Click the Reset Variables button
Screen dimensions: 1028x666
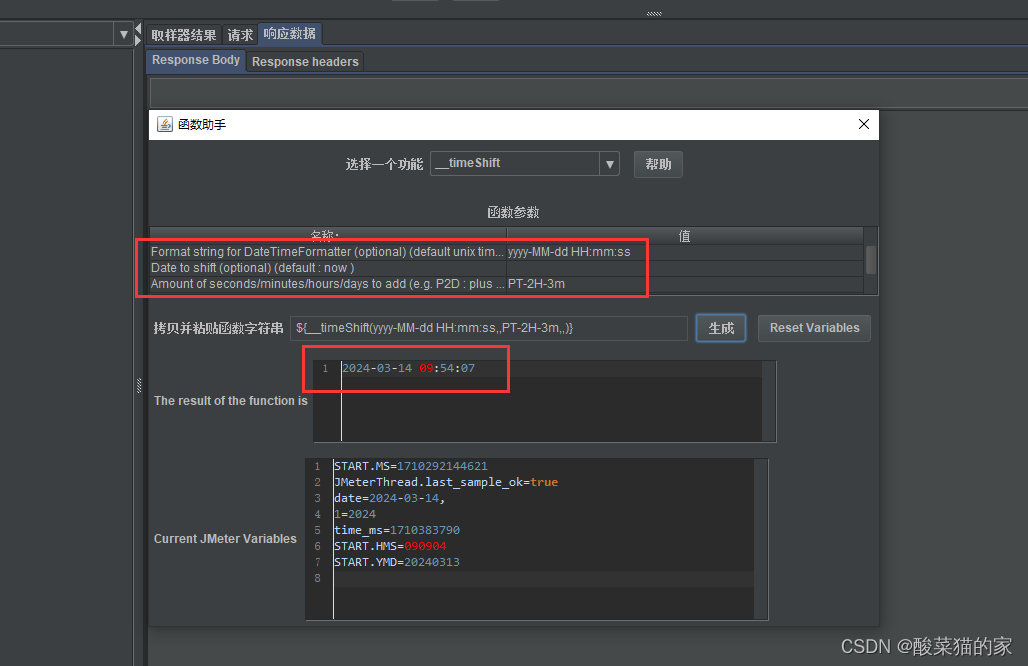(x=814, y=328)
